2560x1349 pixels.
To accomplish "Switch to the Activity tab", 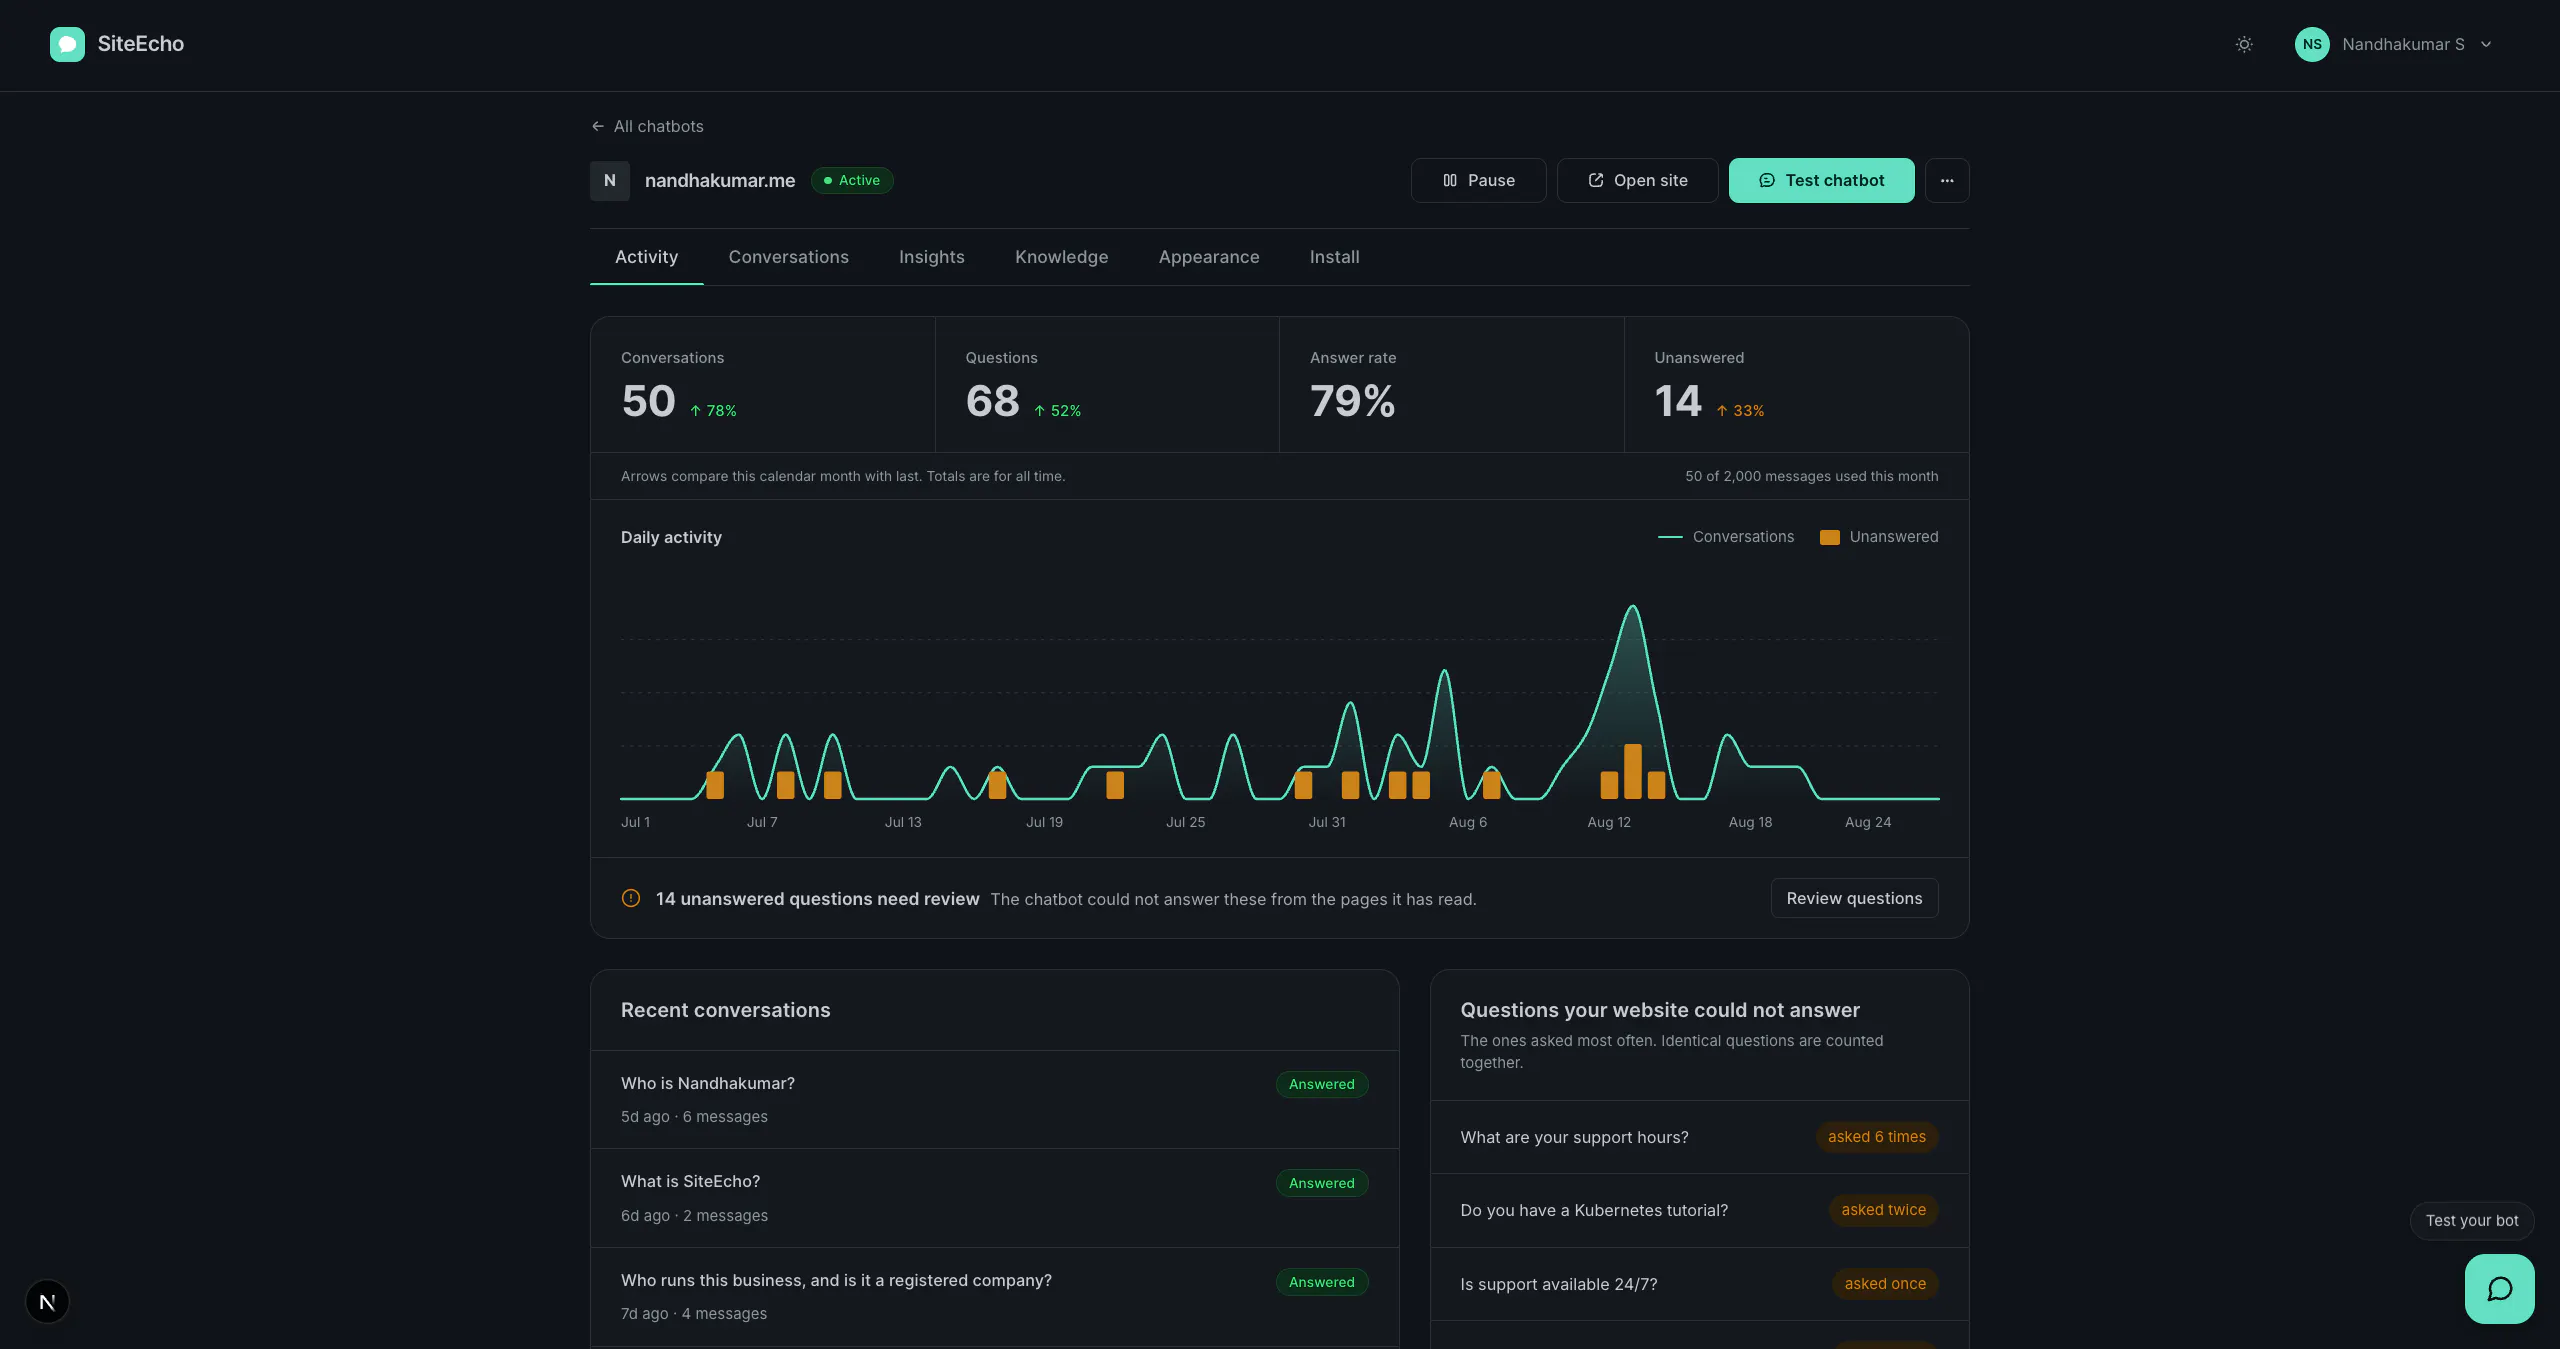I will click(x=646, y=257).
